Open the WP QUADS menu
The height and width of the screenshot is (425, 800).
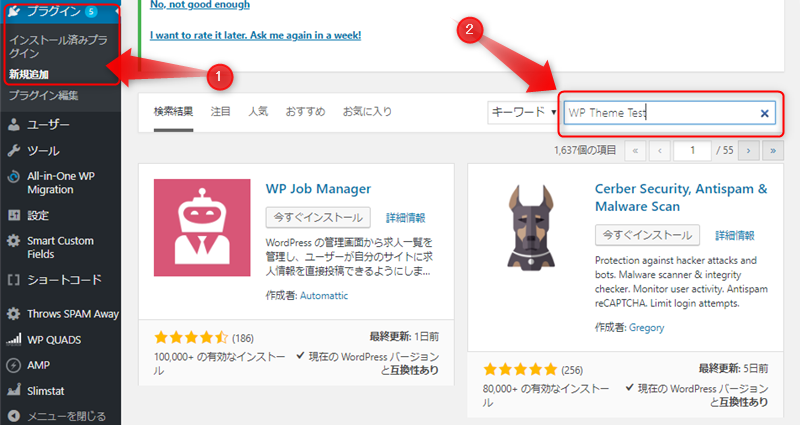pos(54,340)
